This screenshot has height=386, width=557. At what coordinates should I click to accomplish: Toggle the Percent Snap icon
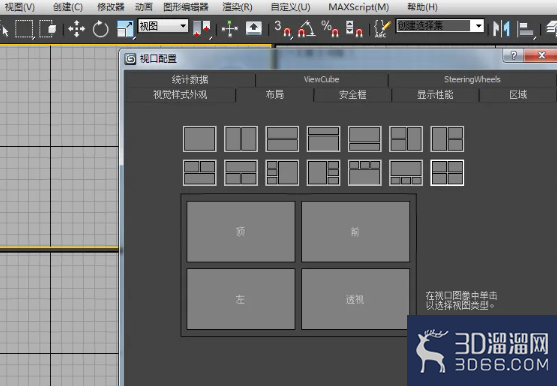[330, 29]
